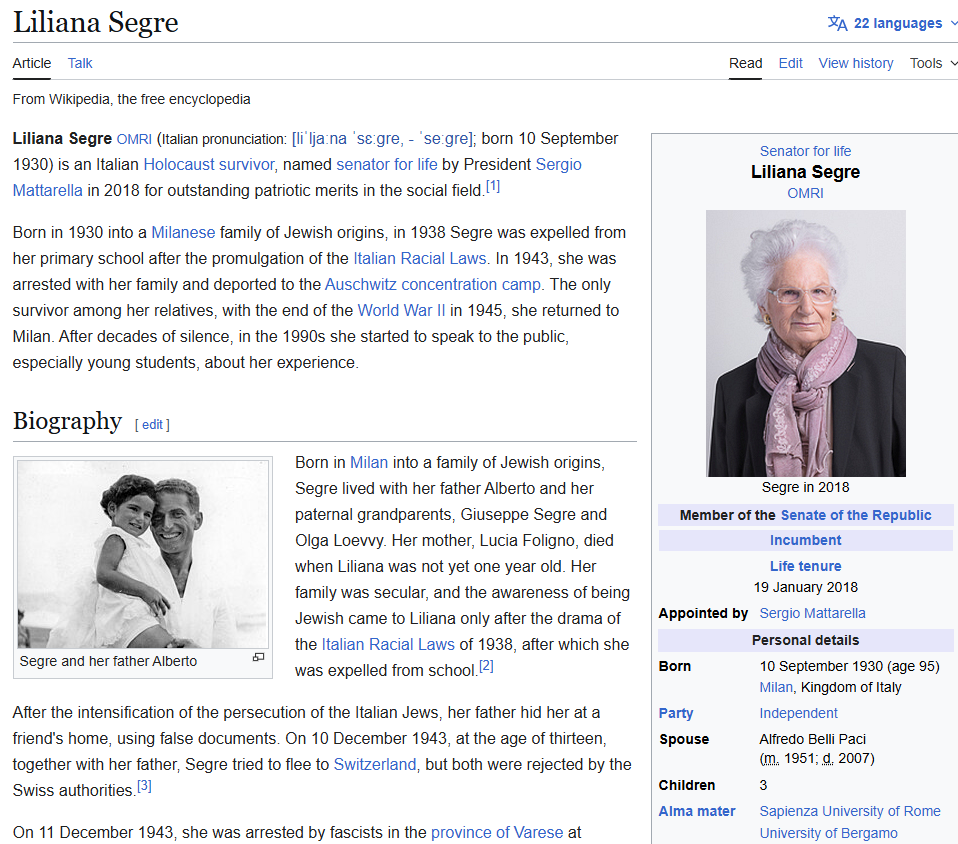The height and width of the screenshot is (844, 958).
Task: Follow the Italian Racial Laws link in Biography
Action: tap(388, 644)
